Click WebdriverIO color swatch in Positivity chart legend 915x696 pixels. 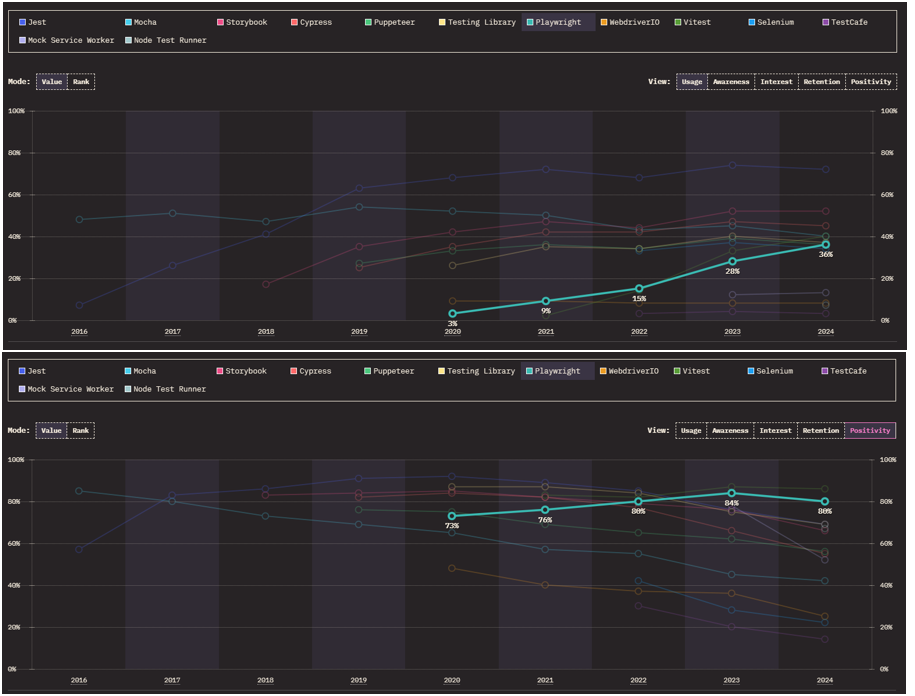point(603,371)
